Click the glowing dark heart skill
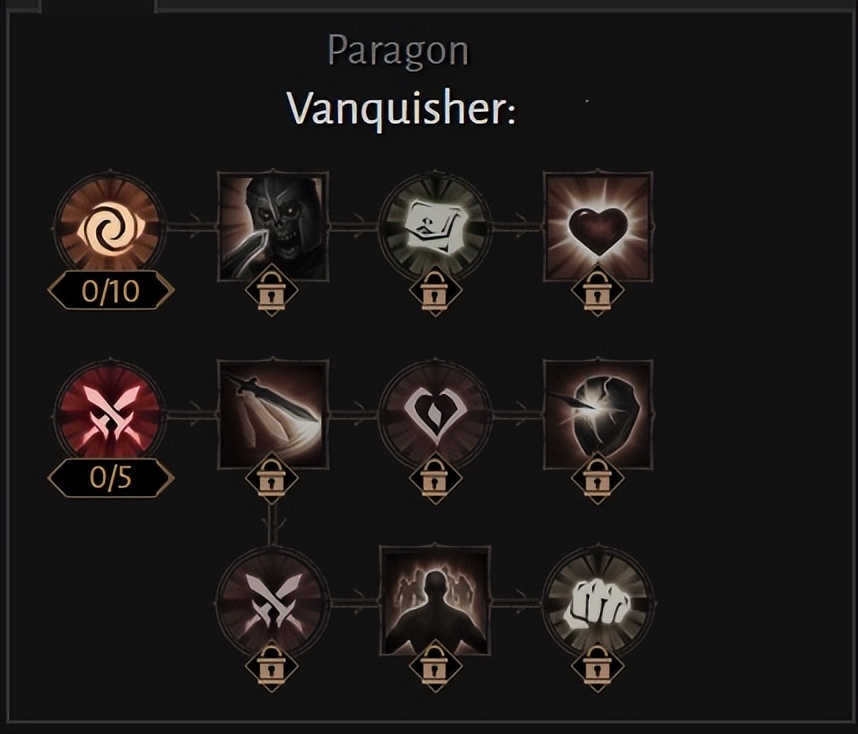This screenshot has width=858, height=734. point(598,226)
